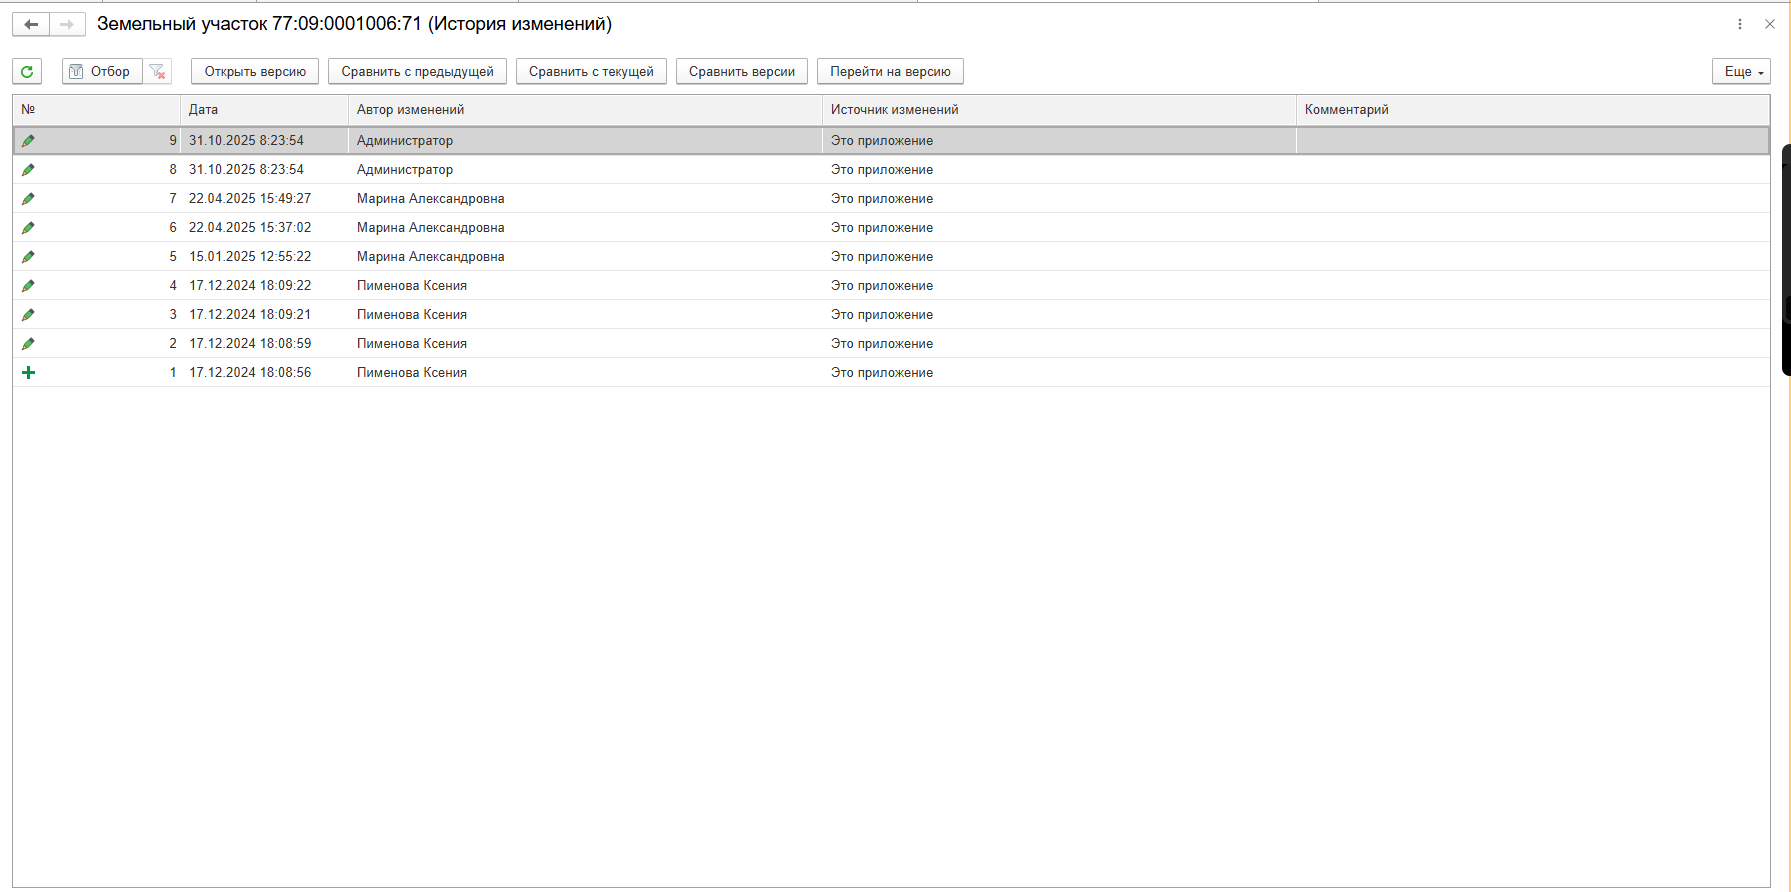
Task: Sort by the Дата column header
Action: (x=265, y=110)
